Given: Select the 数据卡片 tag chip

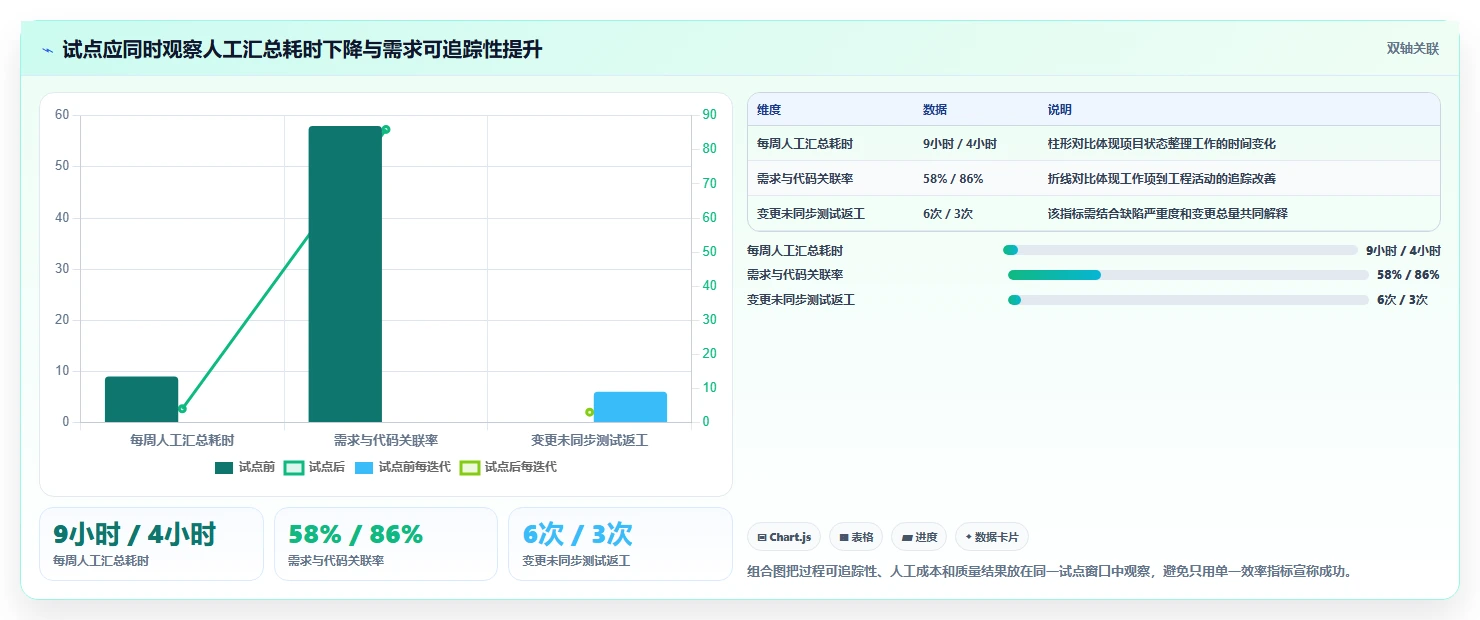Looking at the screenshot, I should 992,537.
